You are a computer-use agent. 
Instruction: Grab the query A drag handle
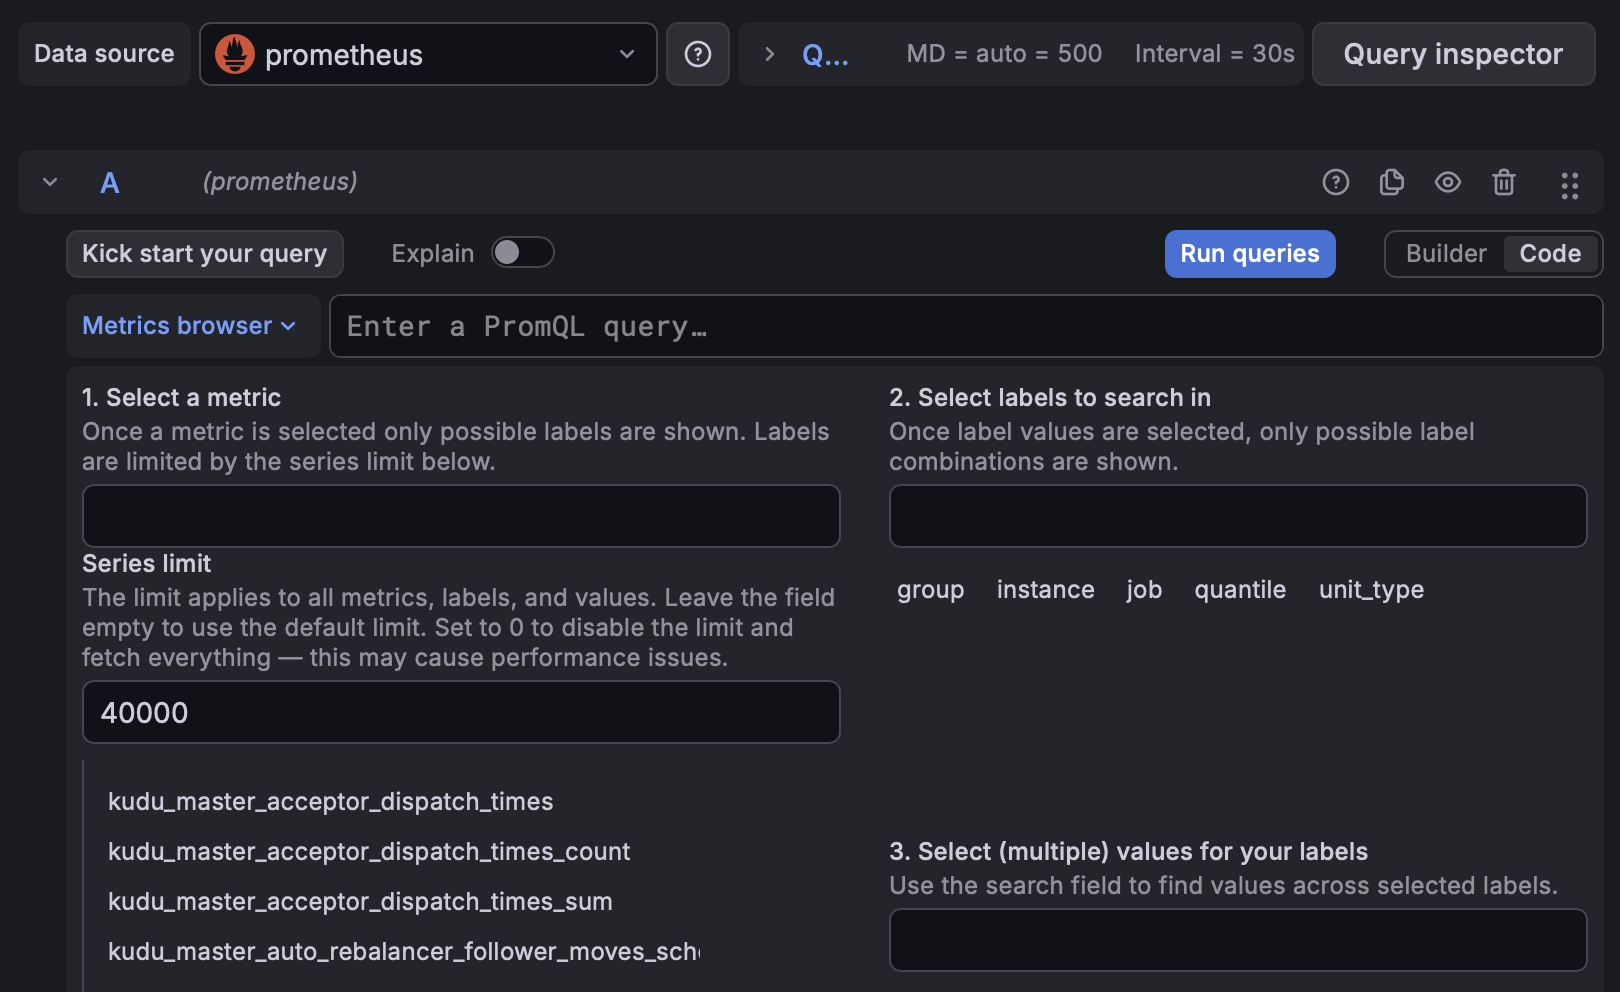click(1570, 185)
